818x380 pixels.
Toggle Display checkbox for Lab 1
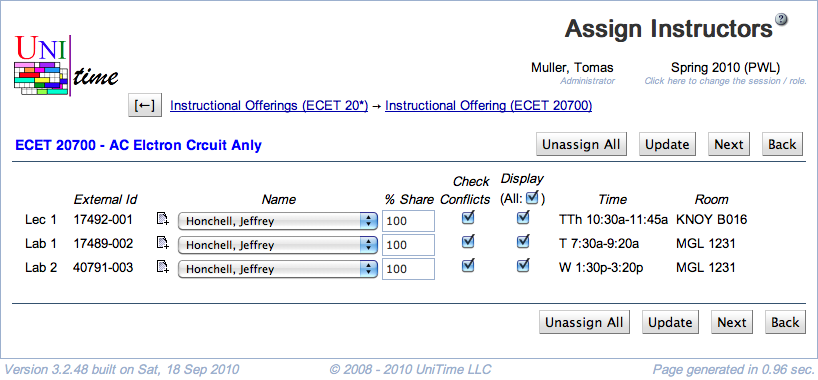523,242
